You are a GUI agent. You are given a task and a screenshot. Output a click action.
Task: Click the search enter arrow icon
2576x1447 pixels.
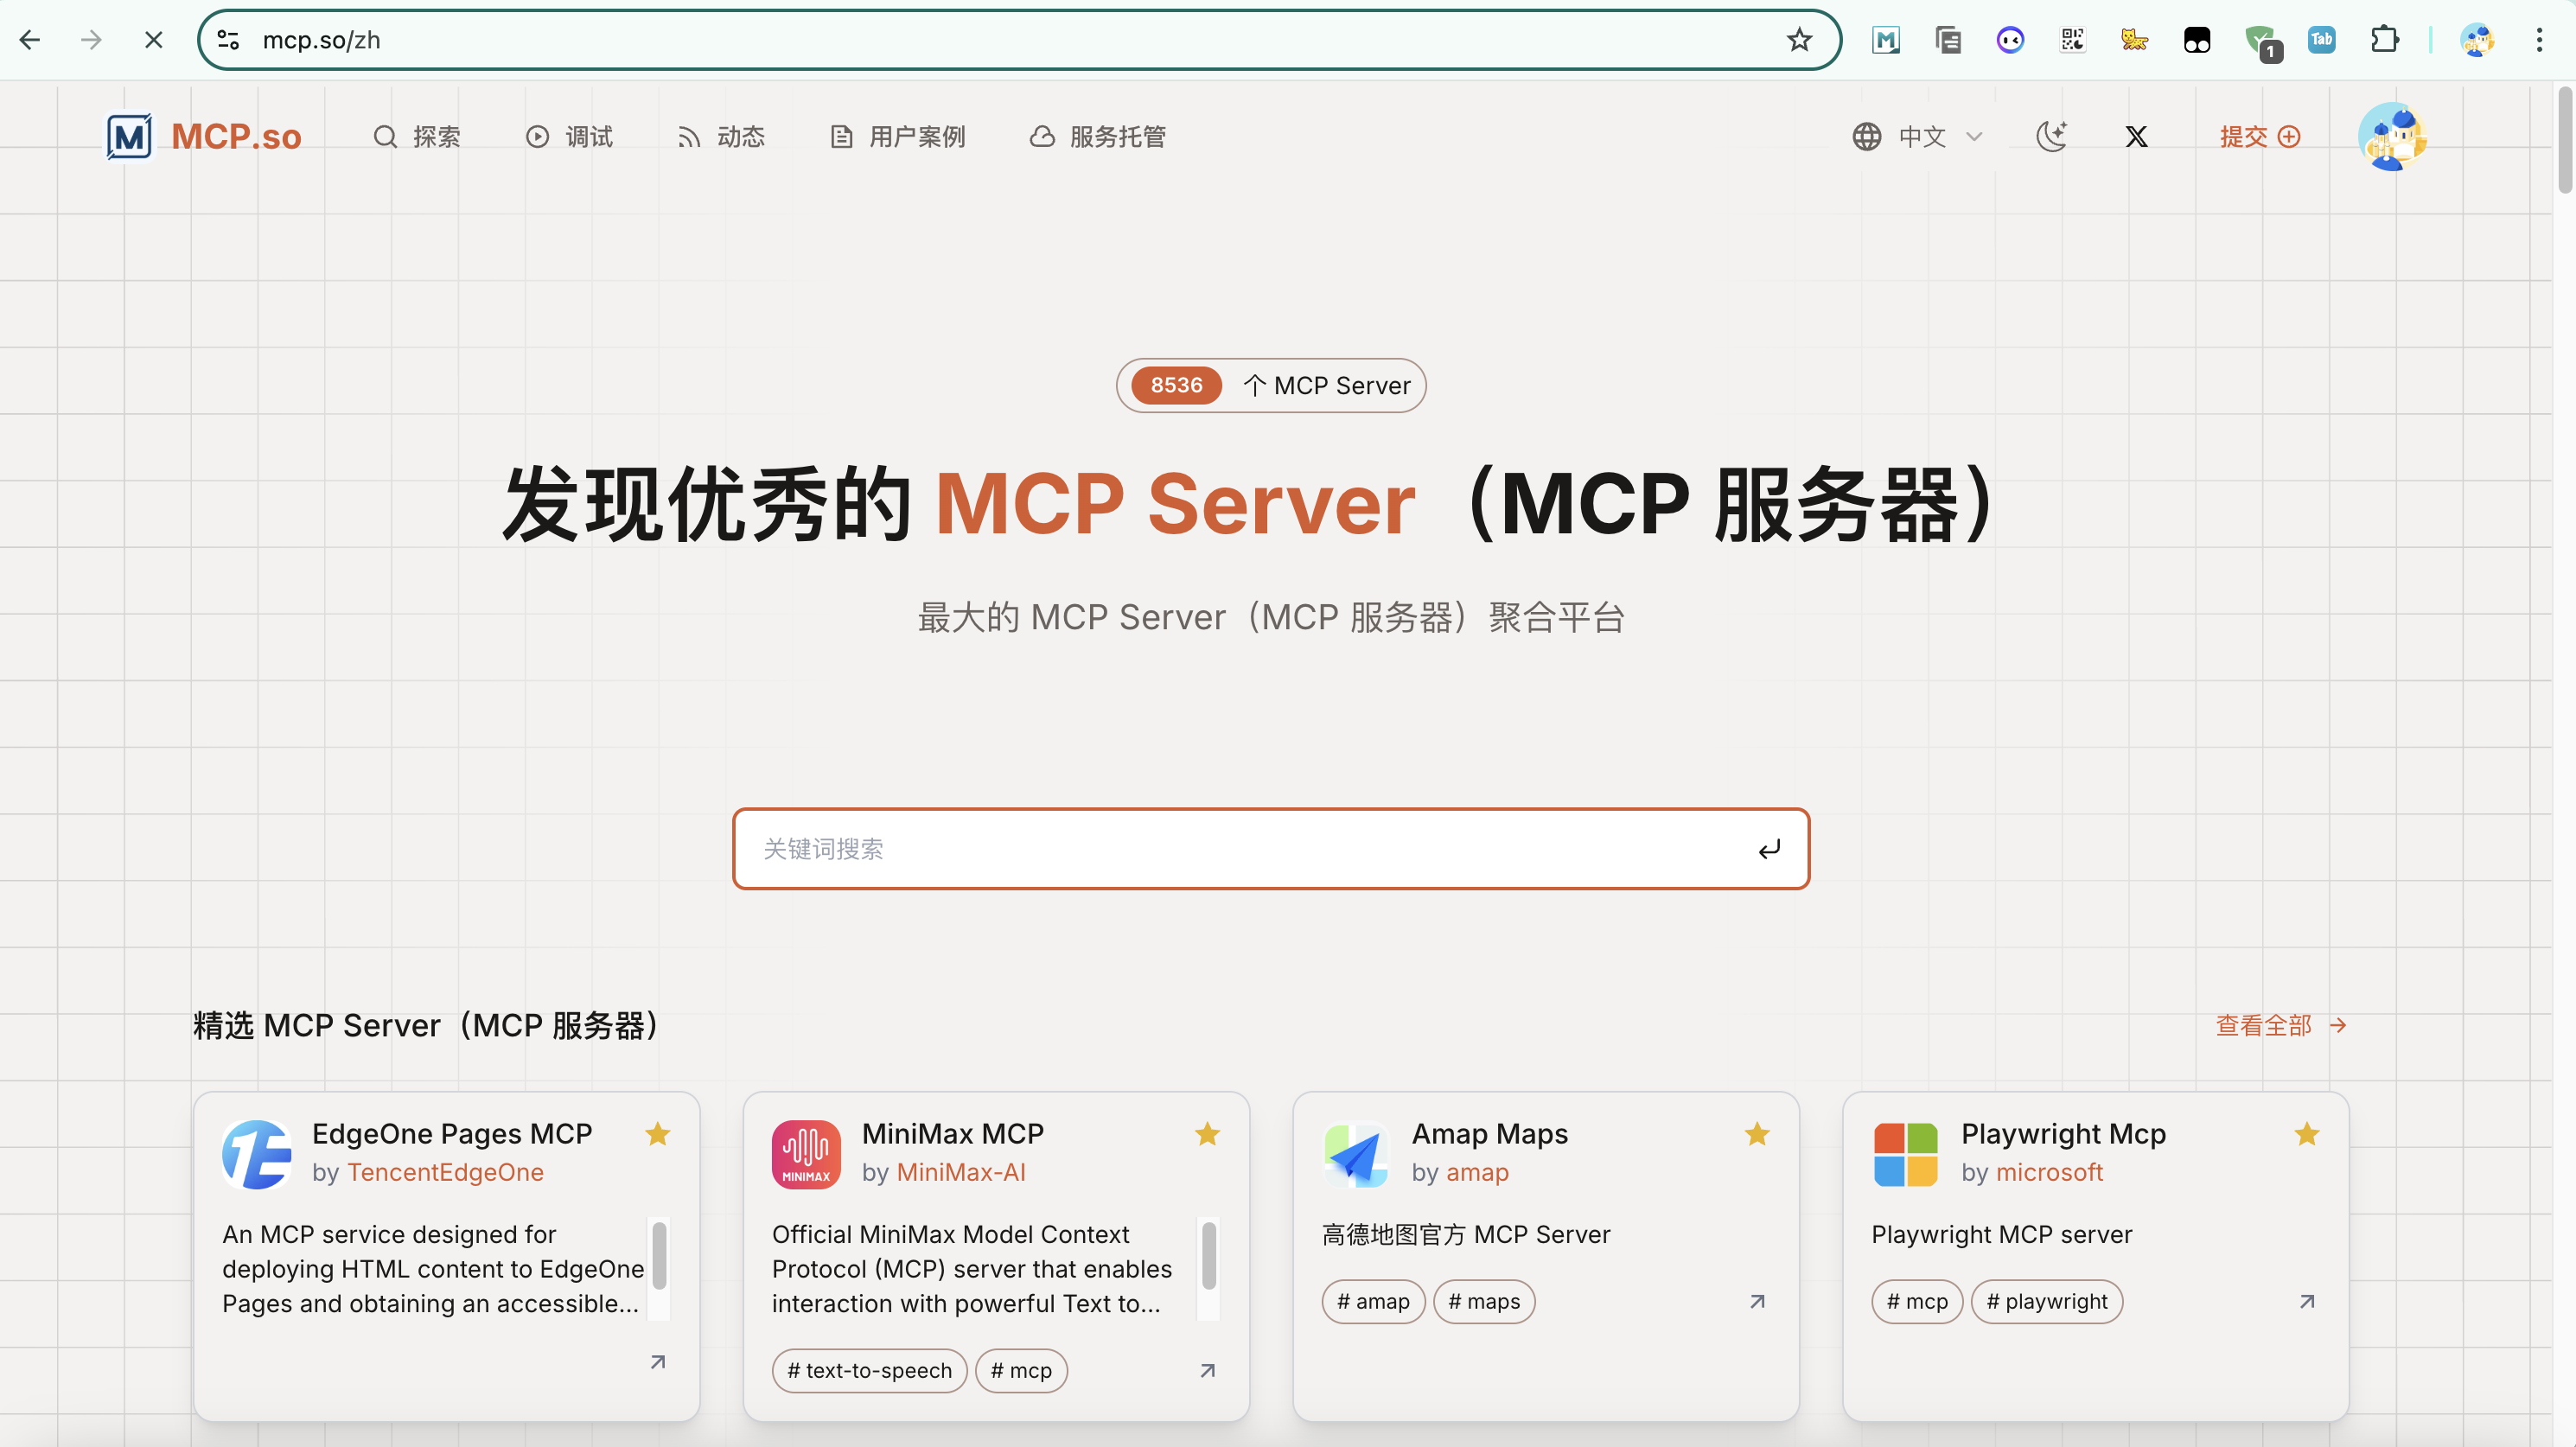pos(1769,849)
